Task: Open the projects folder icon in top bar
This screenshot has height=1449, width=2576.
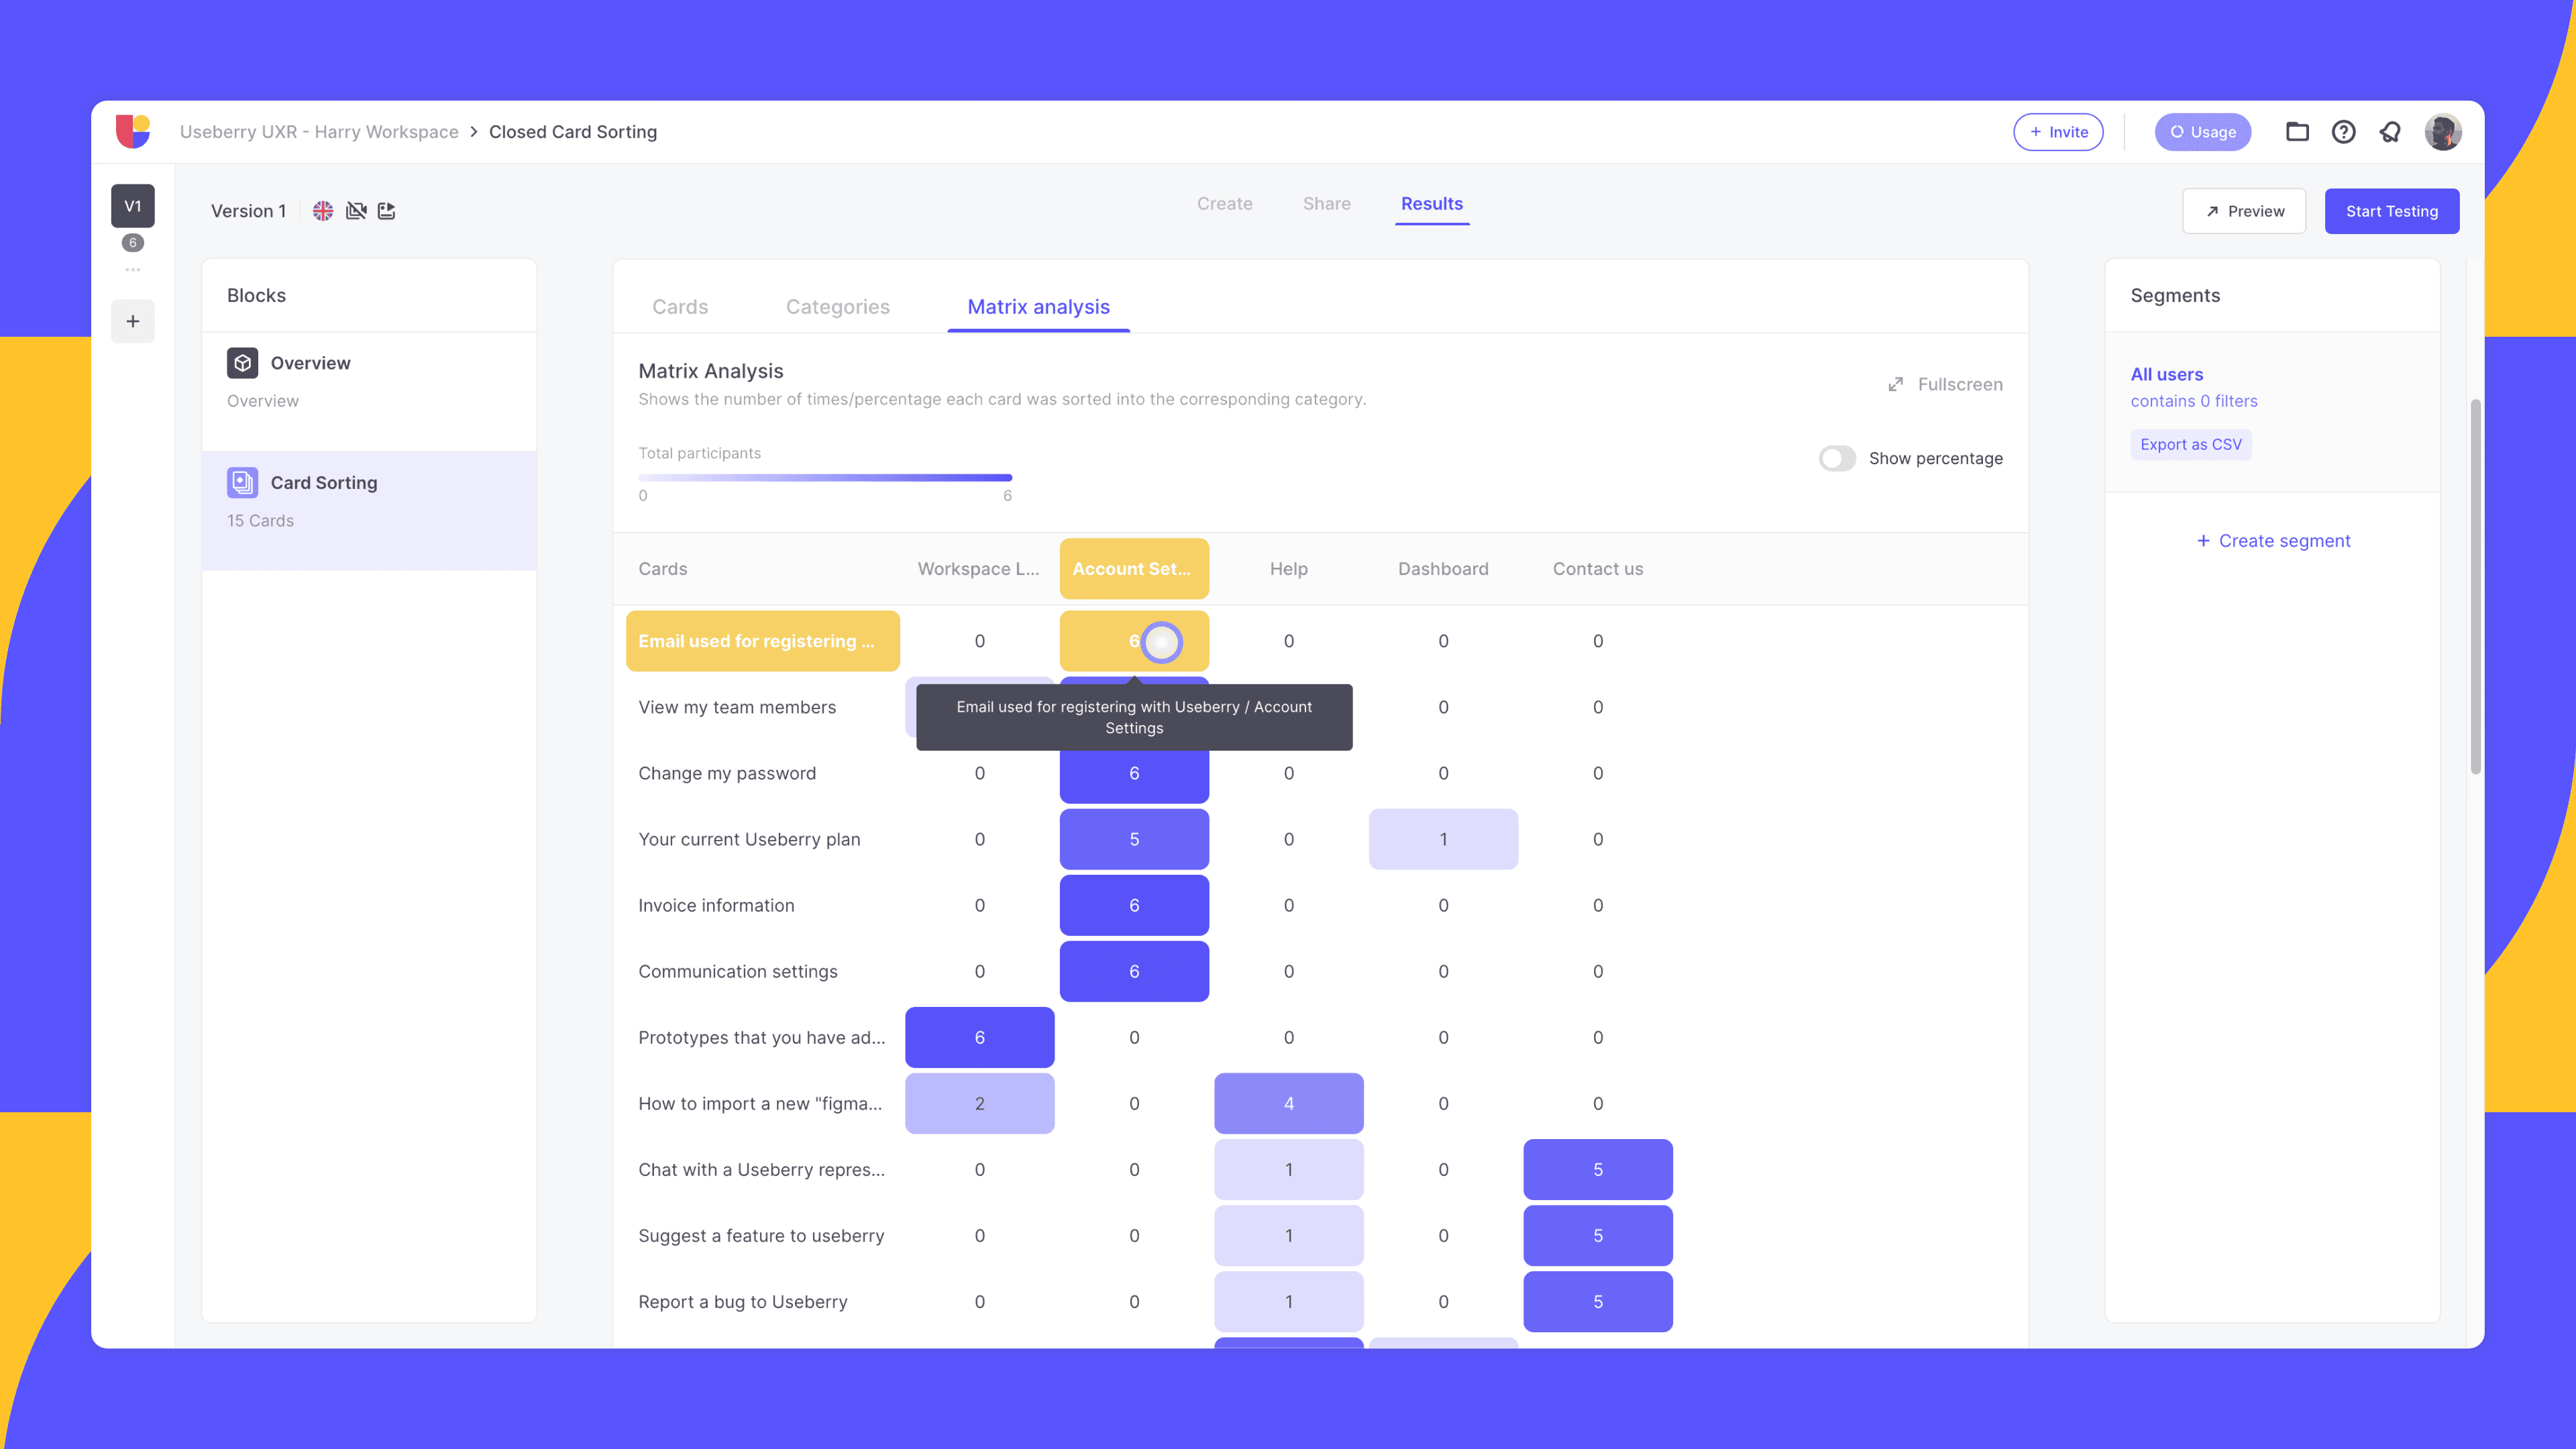Action: [x=2297, y=131]
